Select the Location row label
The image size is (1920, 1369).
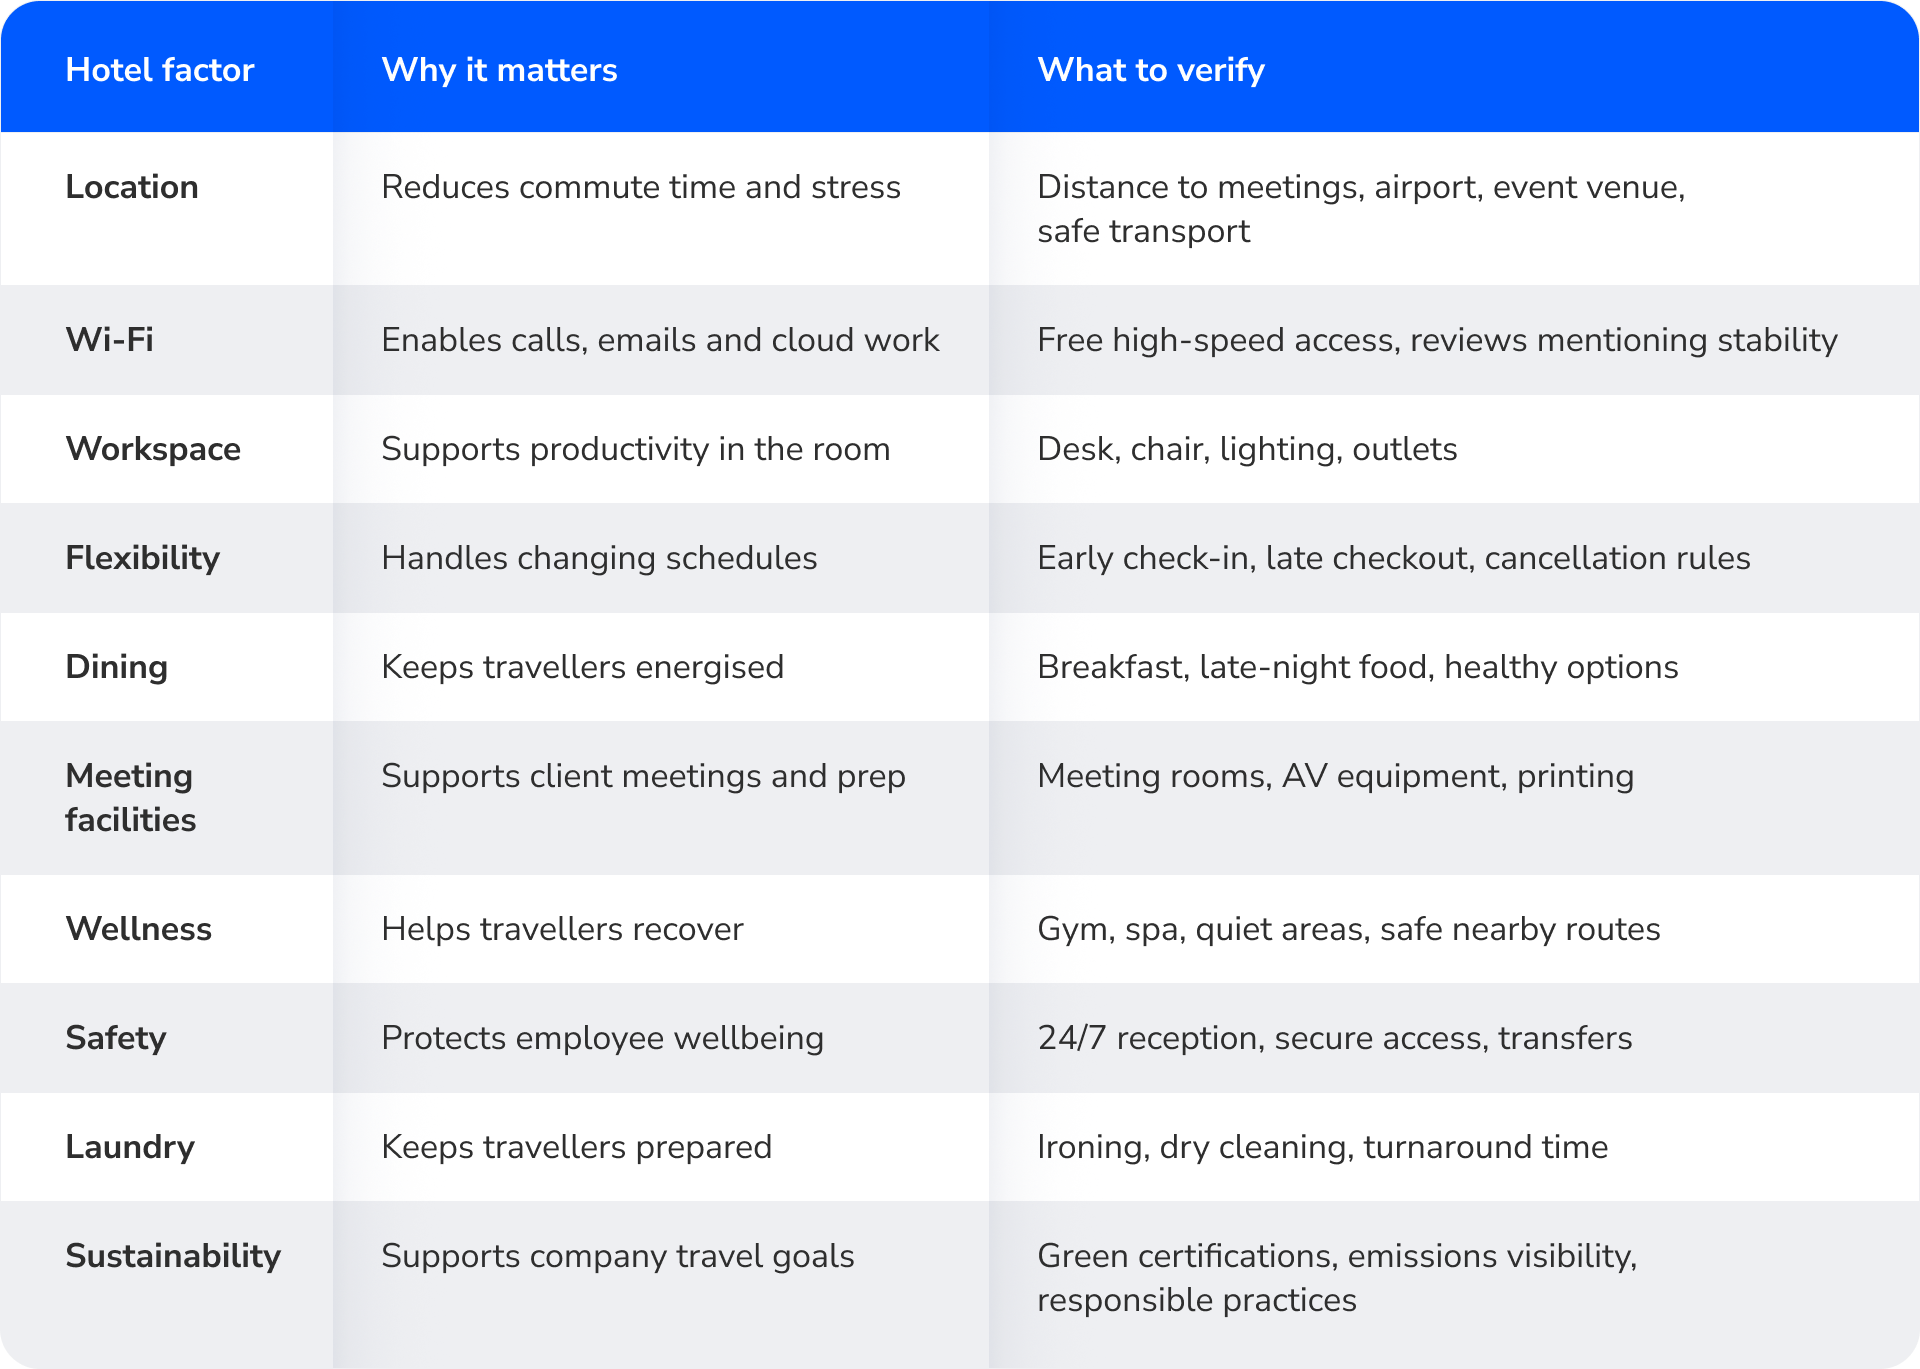pyautogui.click(x=132, y=187)
